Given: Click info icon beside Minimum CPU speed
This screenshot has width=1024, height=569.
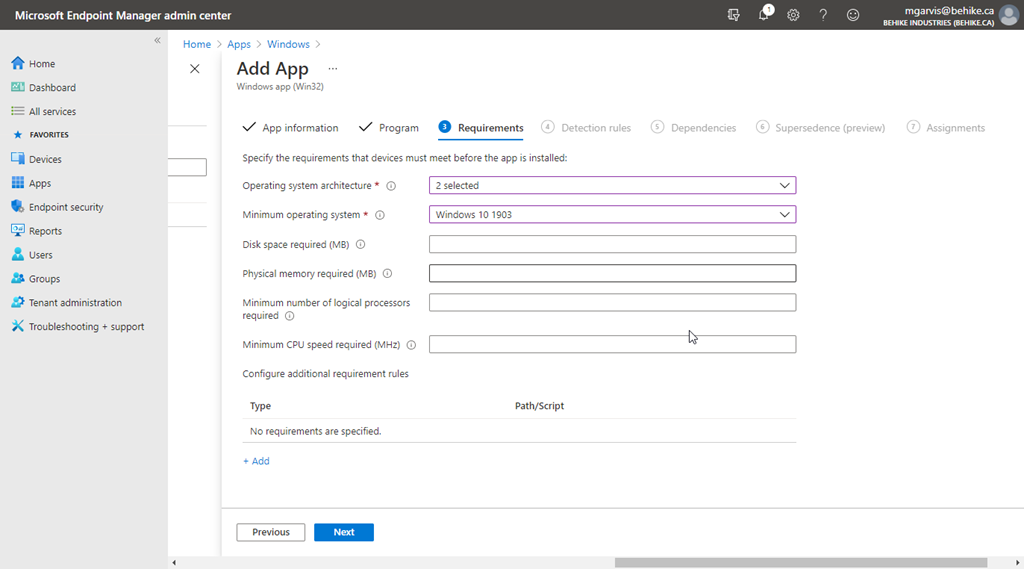Looking at the screenshot, I should [411, 345].
